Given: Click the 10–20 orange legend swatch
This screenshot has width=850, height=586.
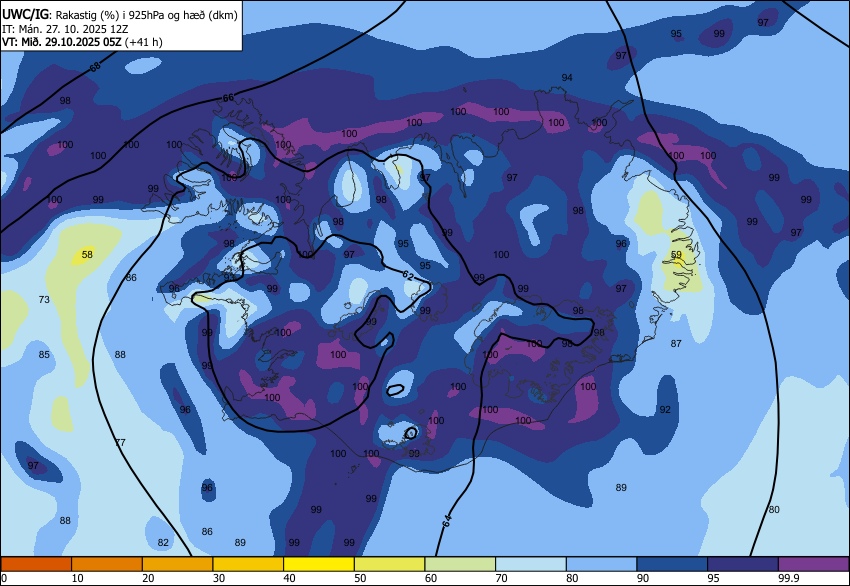Looking at the screenshot, I should pos(107,564).
